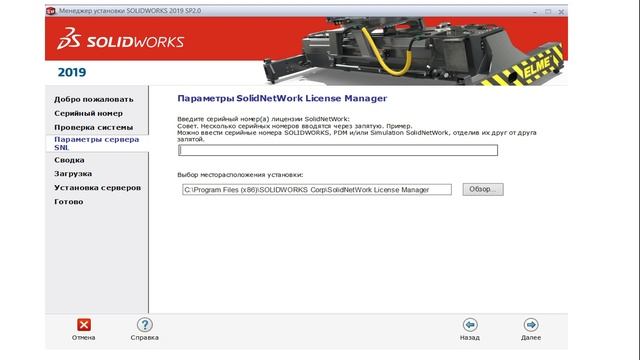
Task: Select the Параметры сервера SNL step
Action: pos(97,143)
